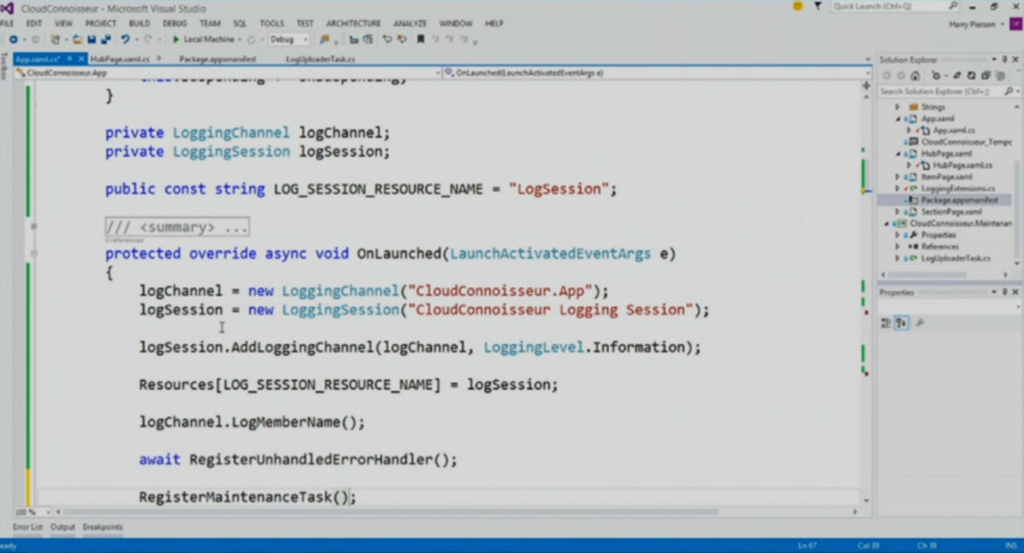Click the Save All toolbar icon
1024x553 pixels.
point(105,39)
